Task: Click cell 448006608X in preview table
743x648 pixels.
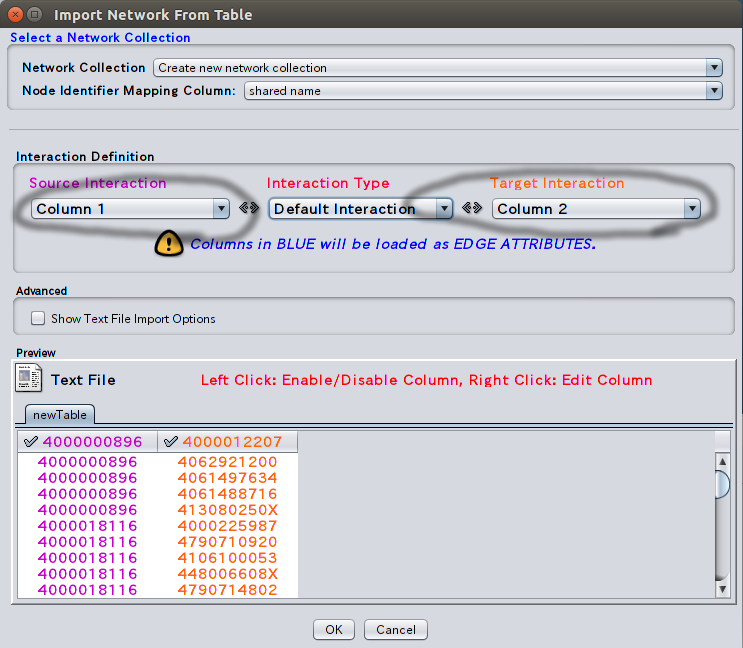Action: pos(227,574)
